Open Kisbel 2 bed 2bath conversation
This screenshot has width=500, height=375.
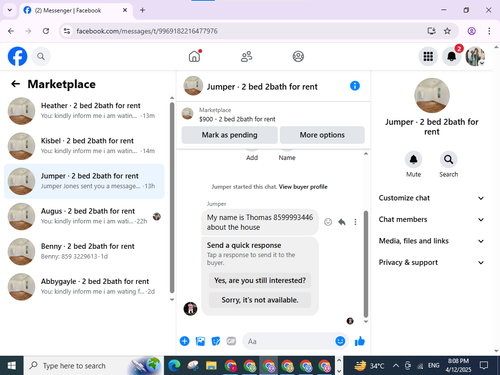(x=84, y=146)
